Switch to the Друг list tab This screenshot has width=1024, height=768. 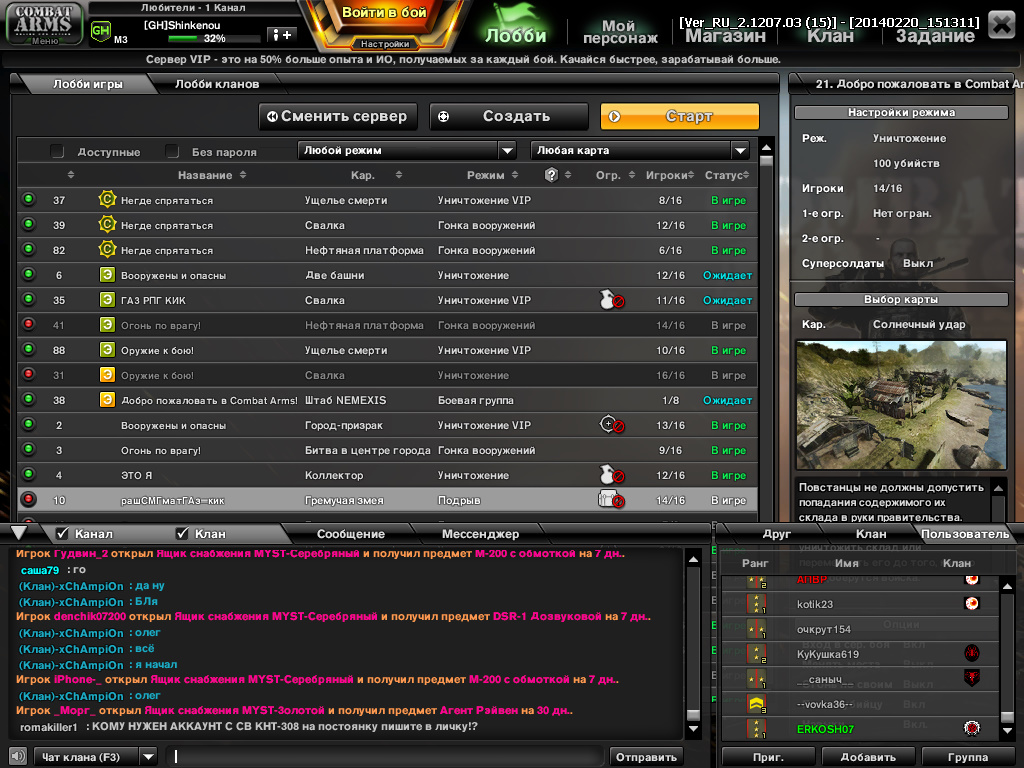tap(776, 534)
